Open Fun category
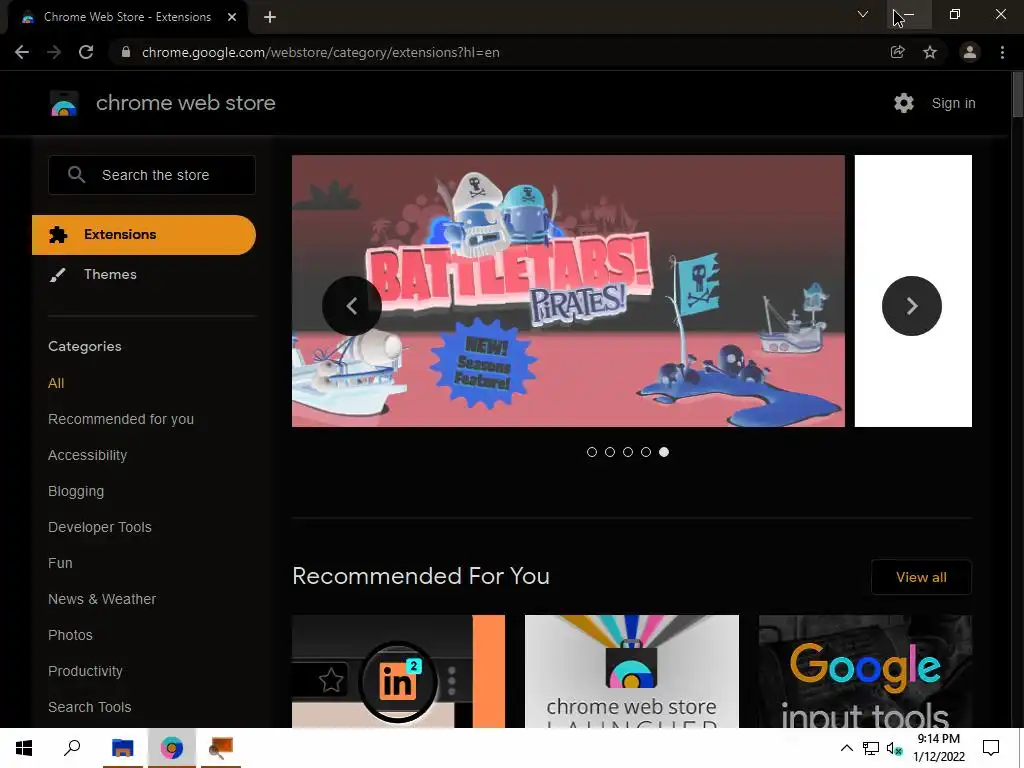The width and height of the screenshot is (1024, 768). (60, 563)
